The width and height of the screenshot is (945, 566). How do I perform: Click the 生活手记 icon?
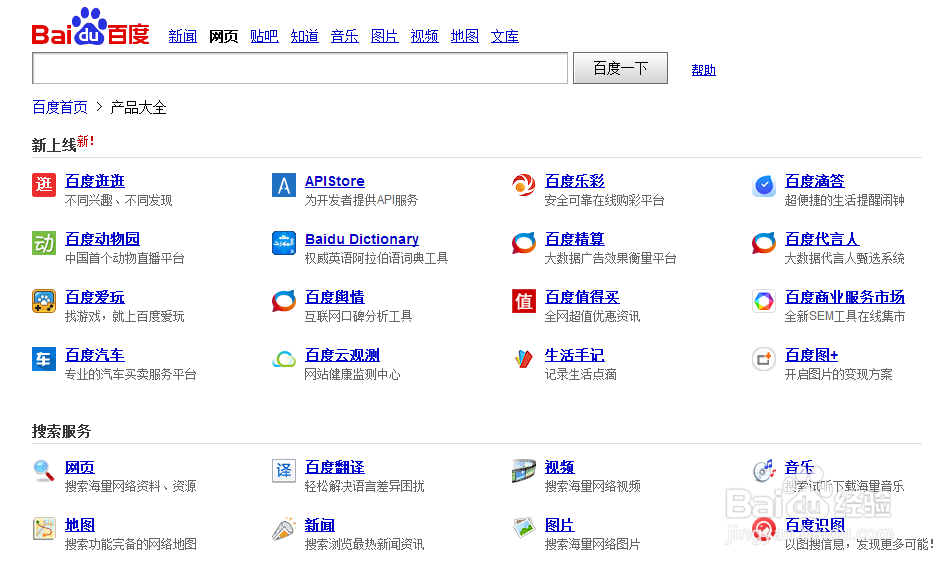tap(523, 359)
